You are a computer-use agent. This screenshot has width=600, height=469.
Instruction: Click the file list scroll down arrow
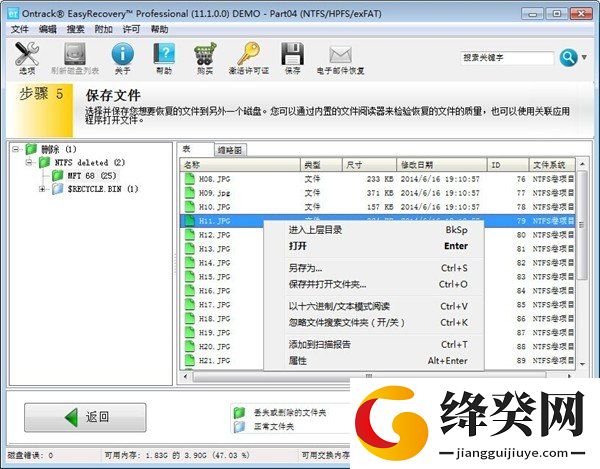point(582,364)
